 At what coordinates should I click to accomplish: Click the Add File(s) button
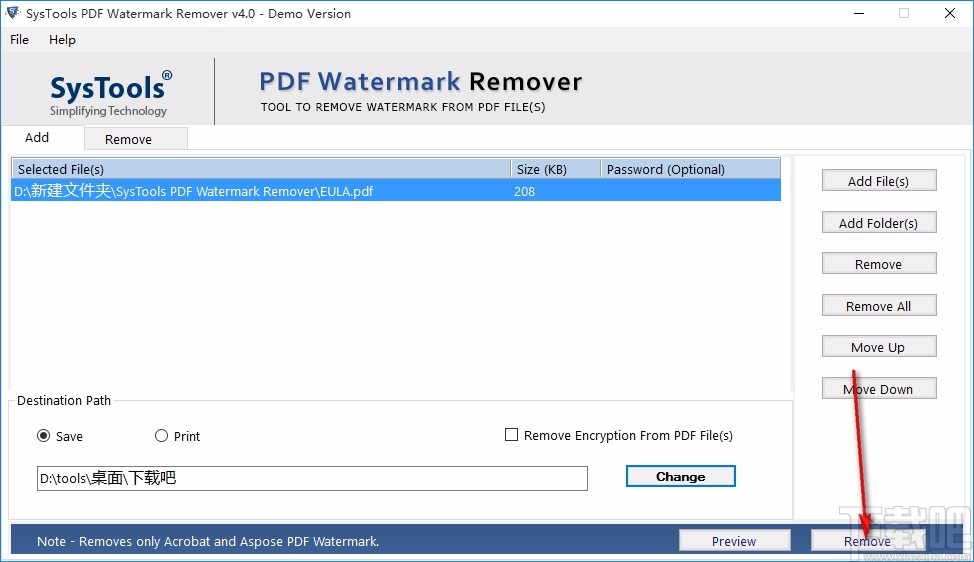click(x=878, y=181)
